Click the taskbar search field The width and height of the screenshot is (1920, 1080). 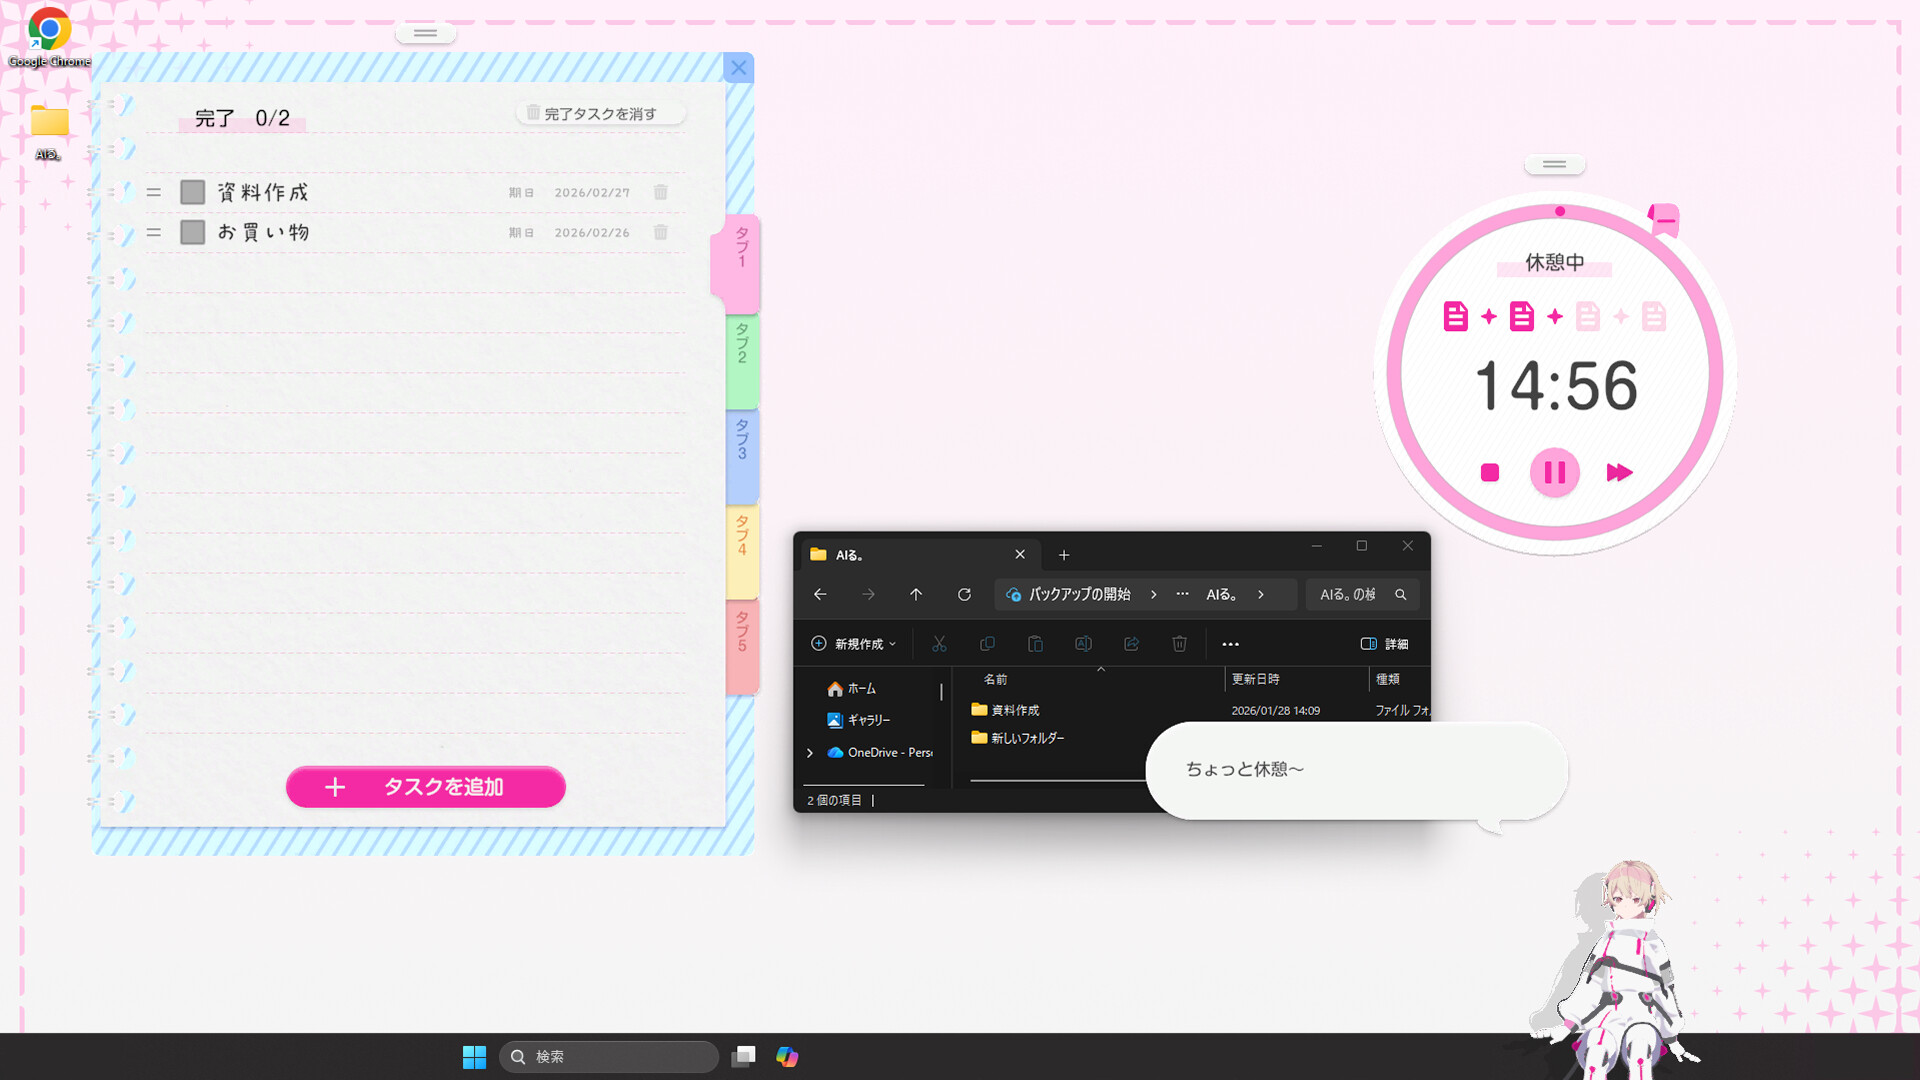click(x=609, y=1056)
